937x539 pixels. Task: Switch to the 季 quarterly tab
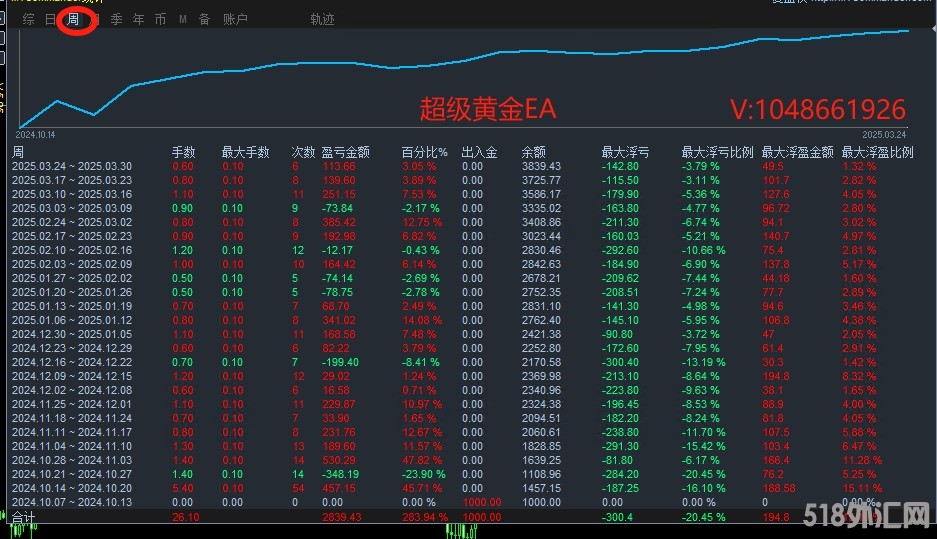pyautogui.click(x=116, y=19)
